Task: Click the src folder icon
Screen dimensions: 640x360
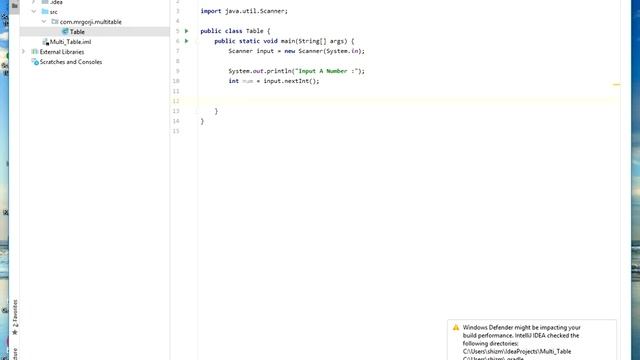Action: [x=45, y=12]
